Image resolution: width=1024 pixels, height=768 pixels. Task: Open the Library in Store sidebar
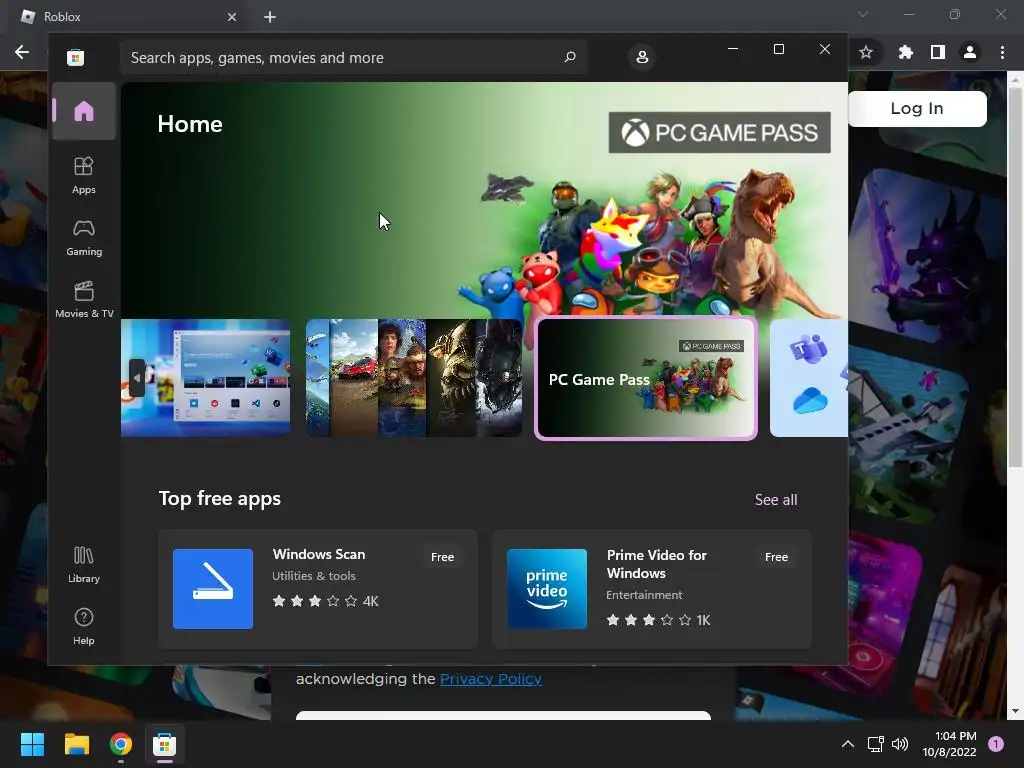click(x=84, y=565)
